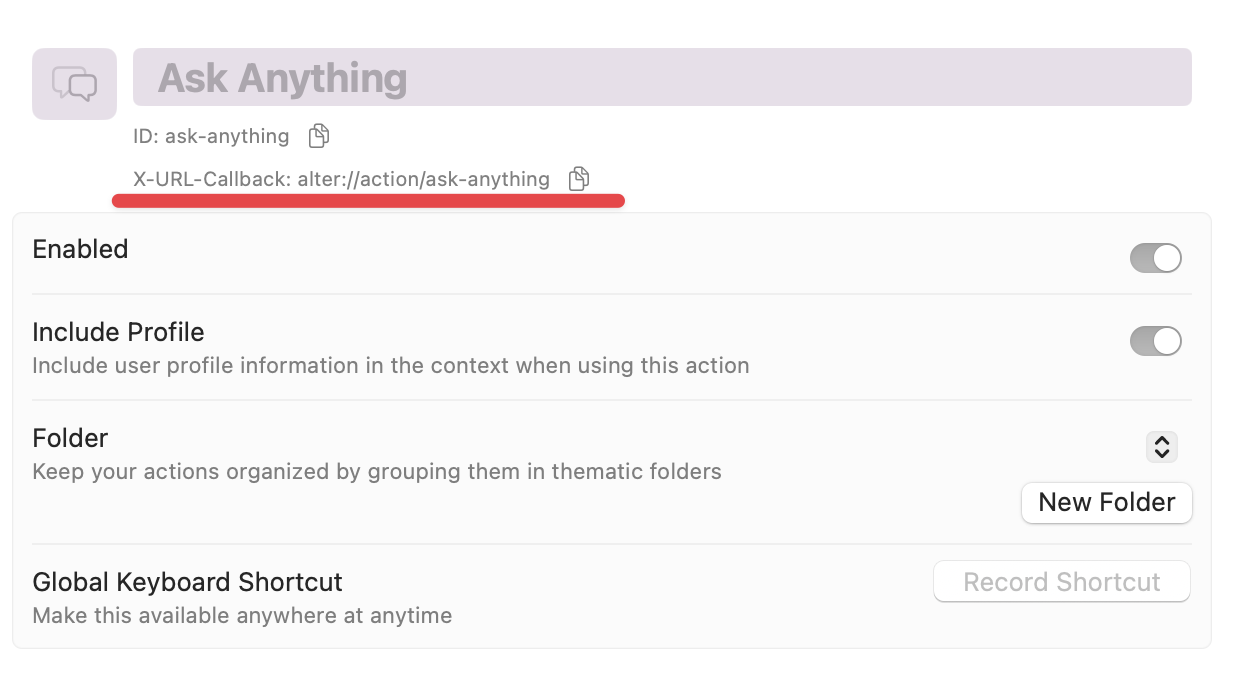Click the Keep your actions organized description
Viewport: 1234px width, 694px height.
[377, 471]
